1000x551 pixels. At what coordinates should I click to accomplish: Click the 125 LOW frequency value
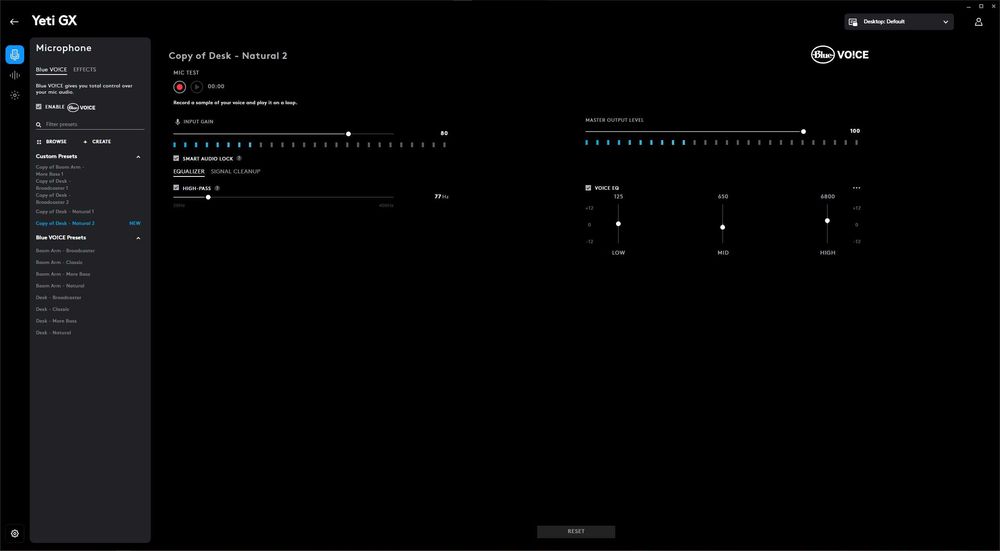618,197
